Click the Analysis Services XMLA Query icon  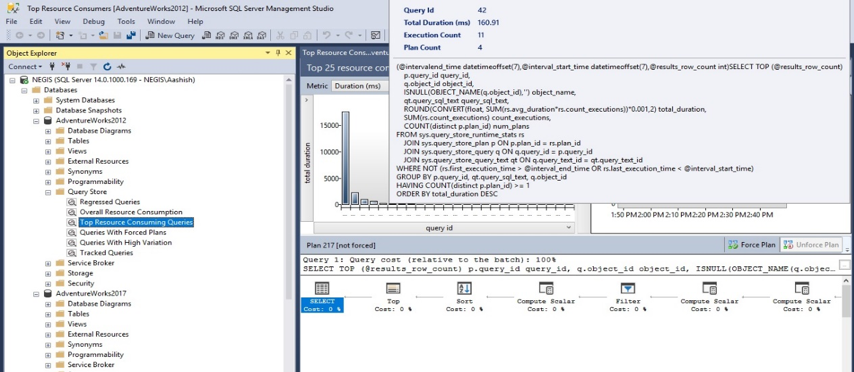coord(248,35)
